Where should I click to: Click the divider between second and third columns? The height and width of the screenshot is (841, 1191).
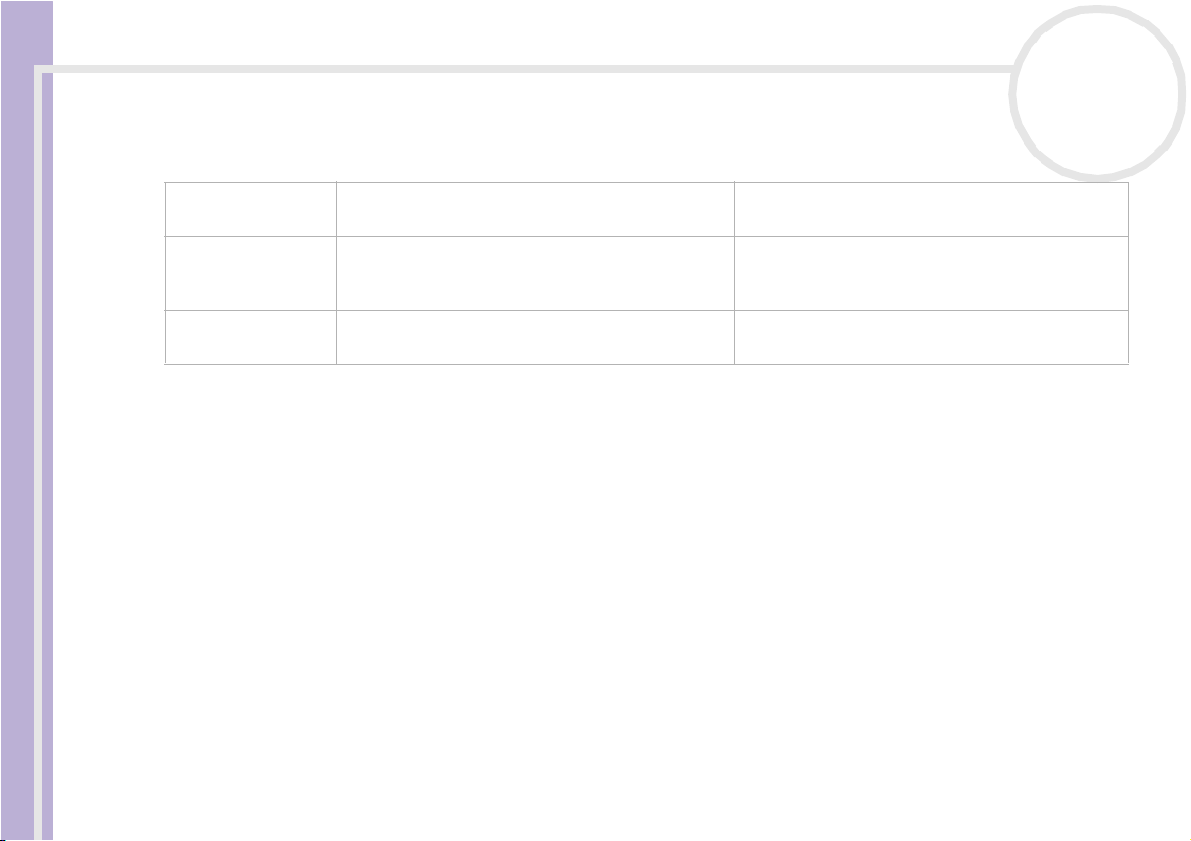point(735,273)
